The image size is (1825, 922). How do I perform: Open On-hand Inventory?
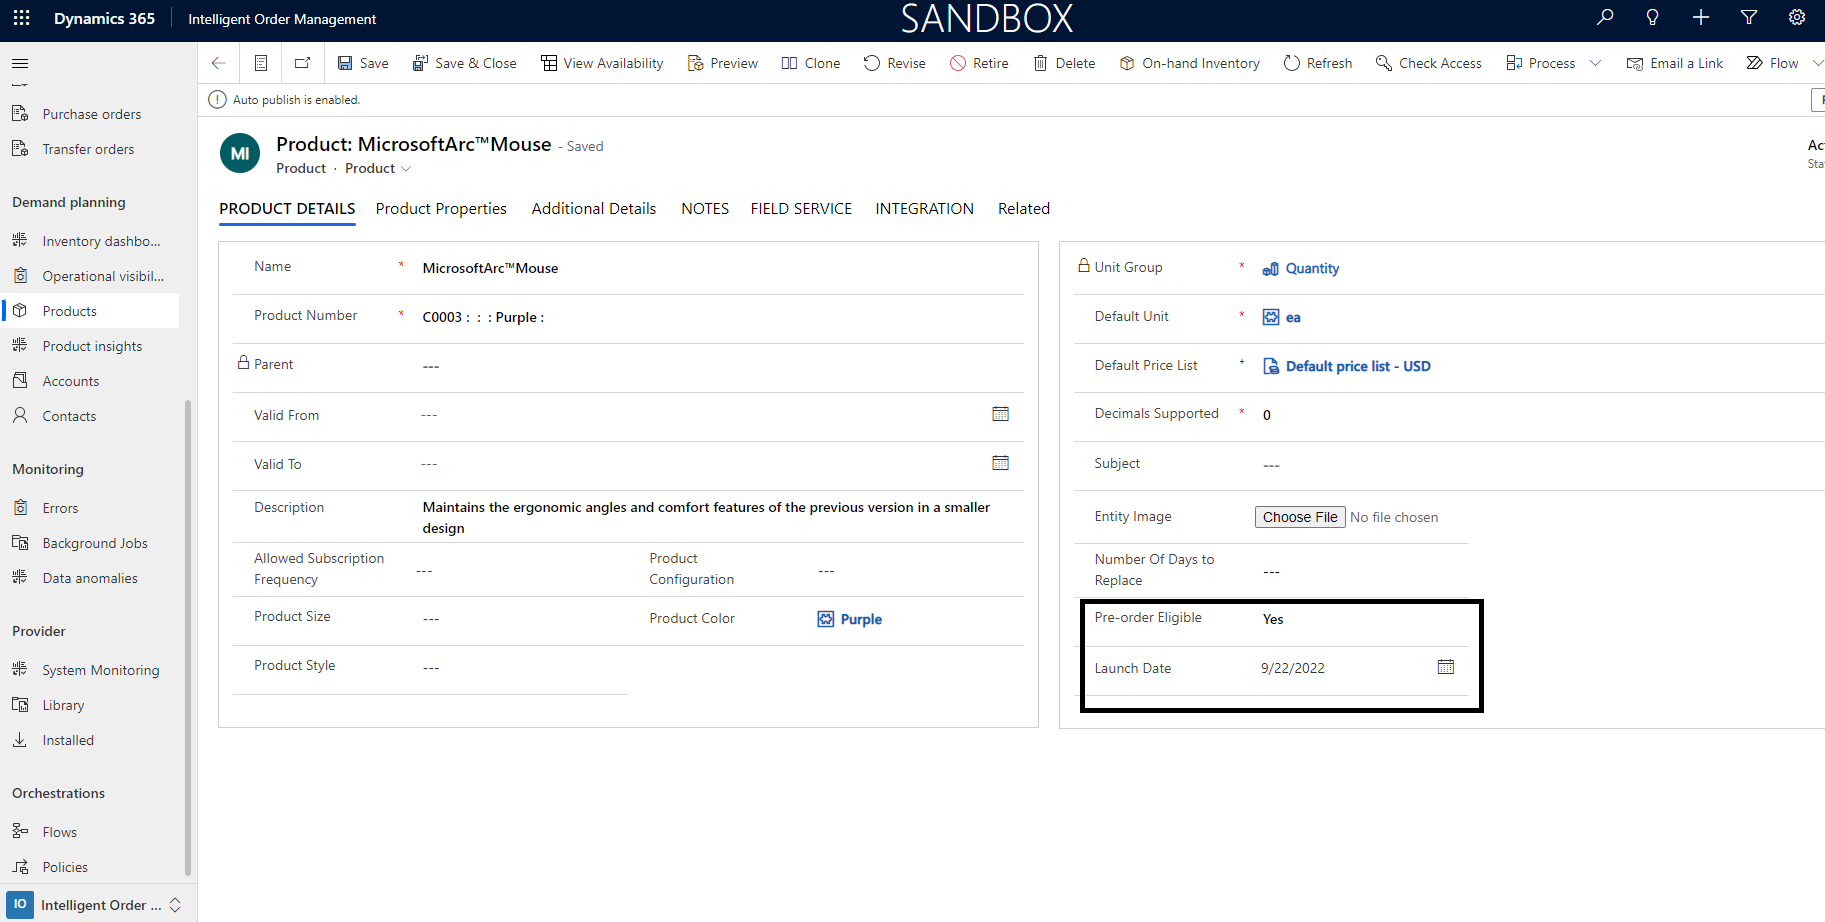click(1189, 63)
